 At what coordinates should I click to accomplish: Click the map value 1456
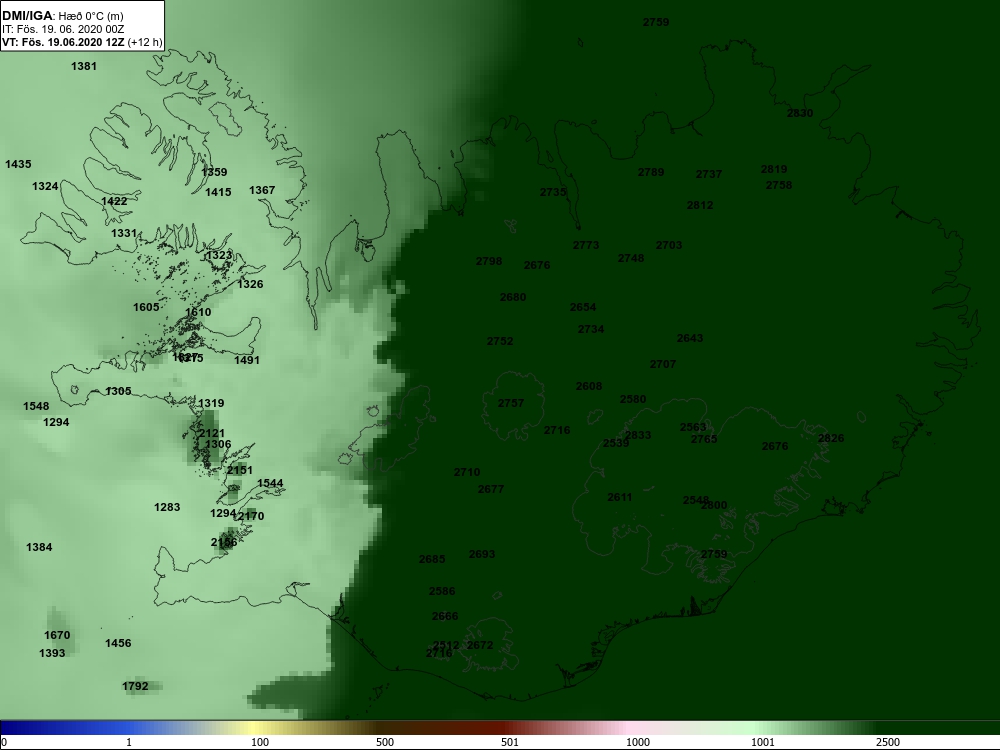pyautogui.click(x=118, y=643)
